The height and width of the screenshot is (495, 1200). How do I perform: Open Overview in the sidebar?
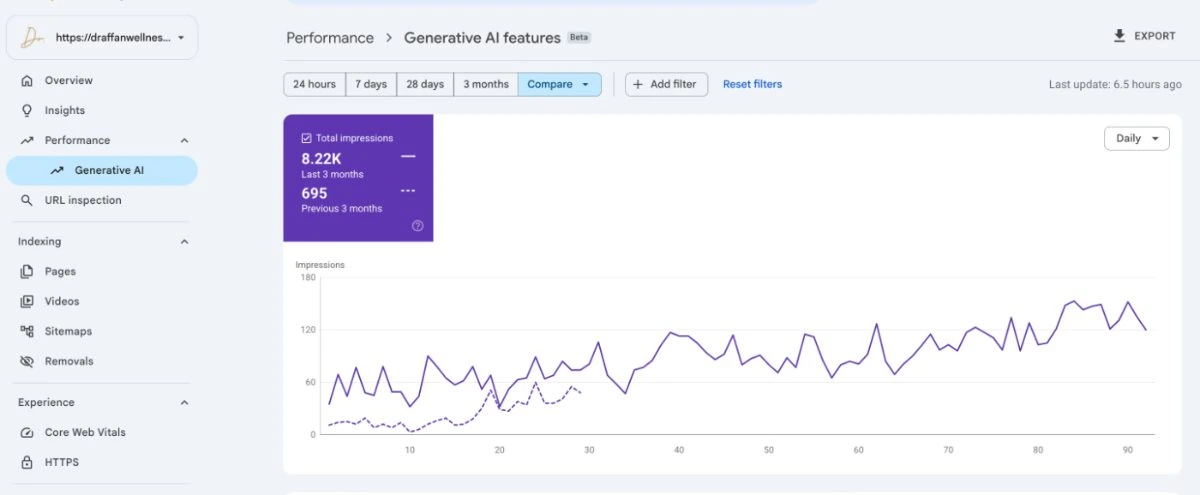click(102, 81)
